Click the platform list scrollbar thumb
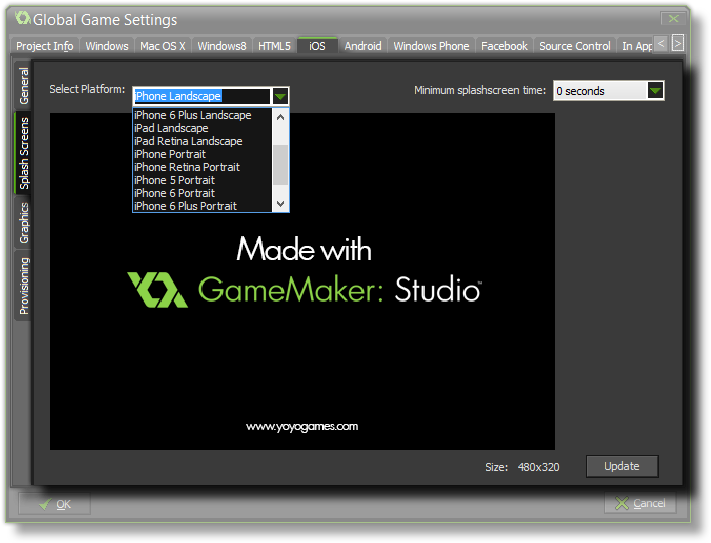The image size is (711, 543). click(x=281, y=165)
